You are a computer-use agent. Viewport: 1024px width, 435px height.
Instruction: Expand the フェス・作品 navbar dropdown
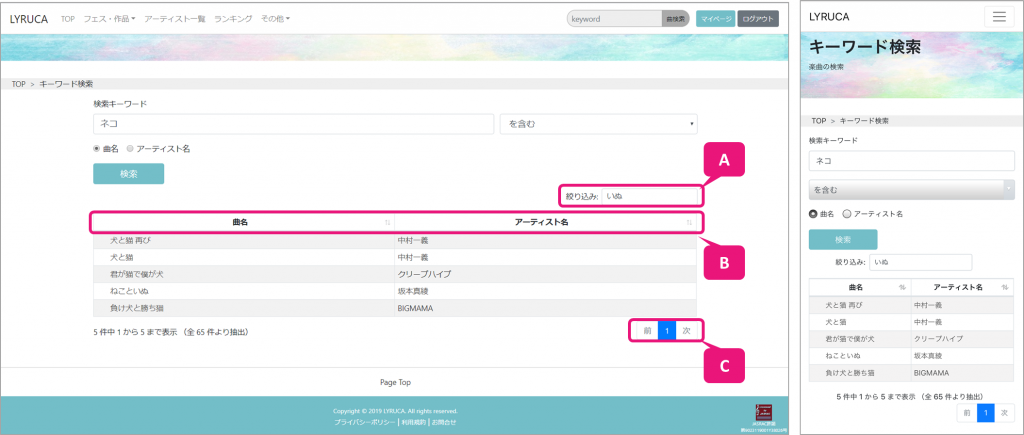click(108, 19)
